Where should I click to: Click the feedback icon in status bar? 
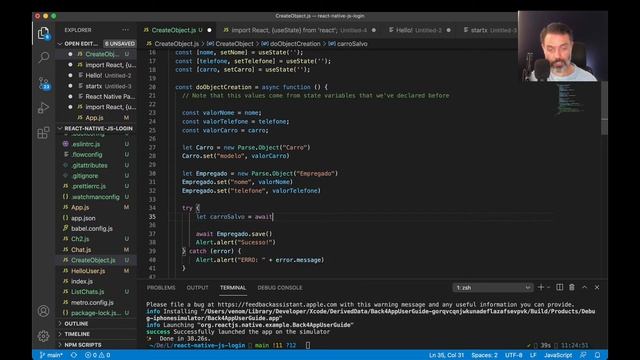584,355
